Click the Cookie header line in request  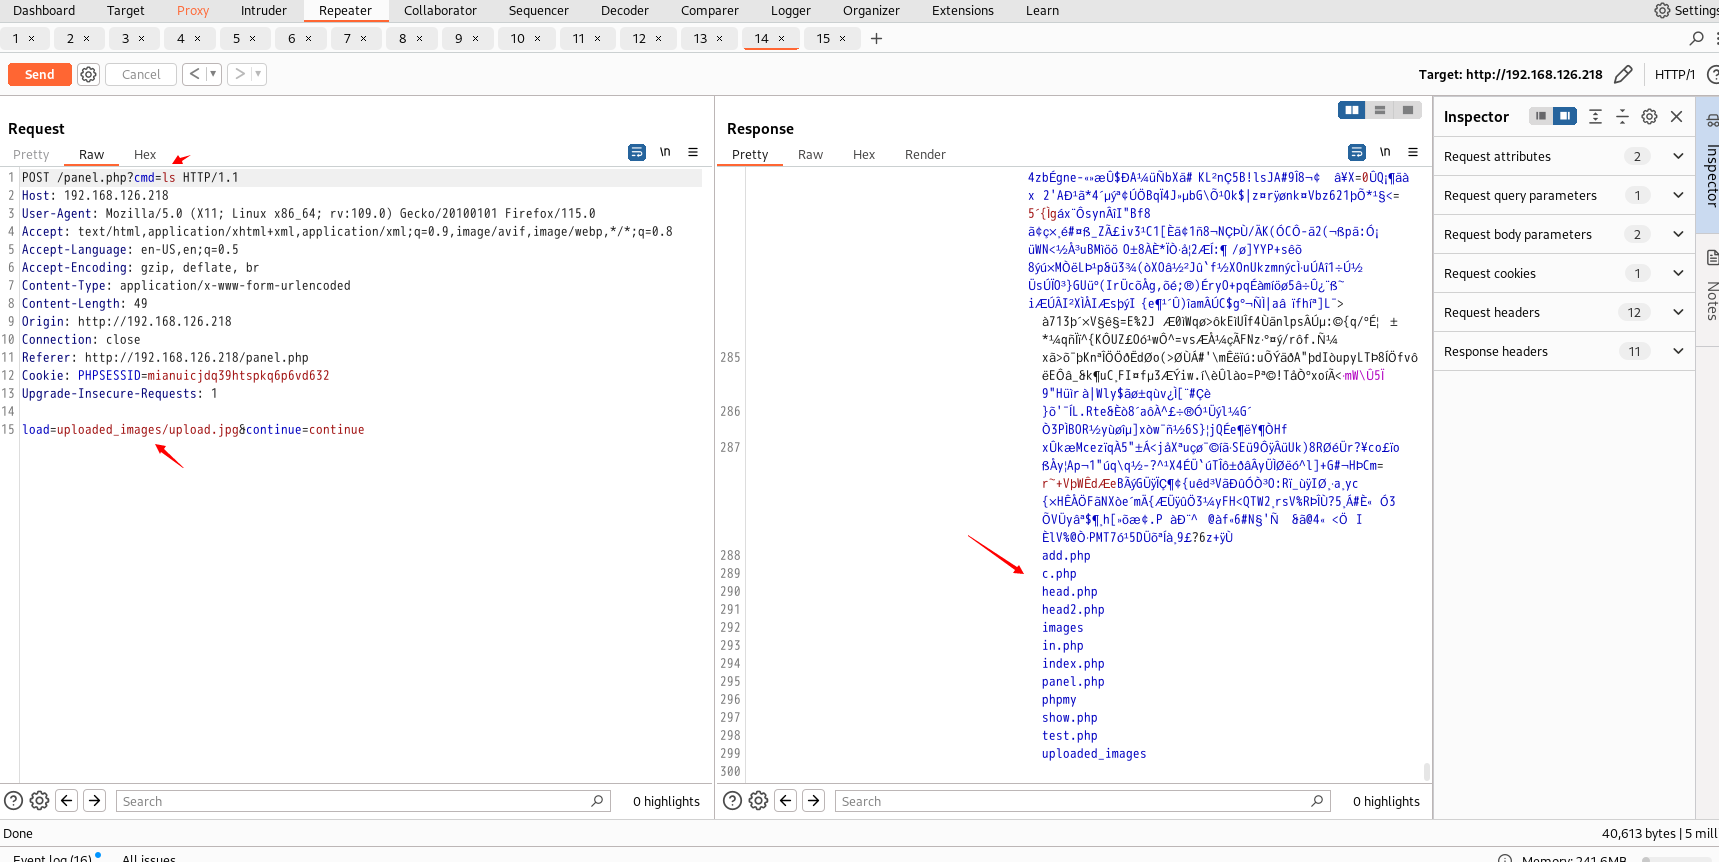point(176,375)
